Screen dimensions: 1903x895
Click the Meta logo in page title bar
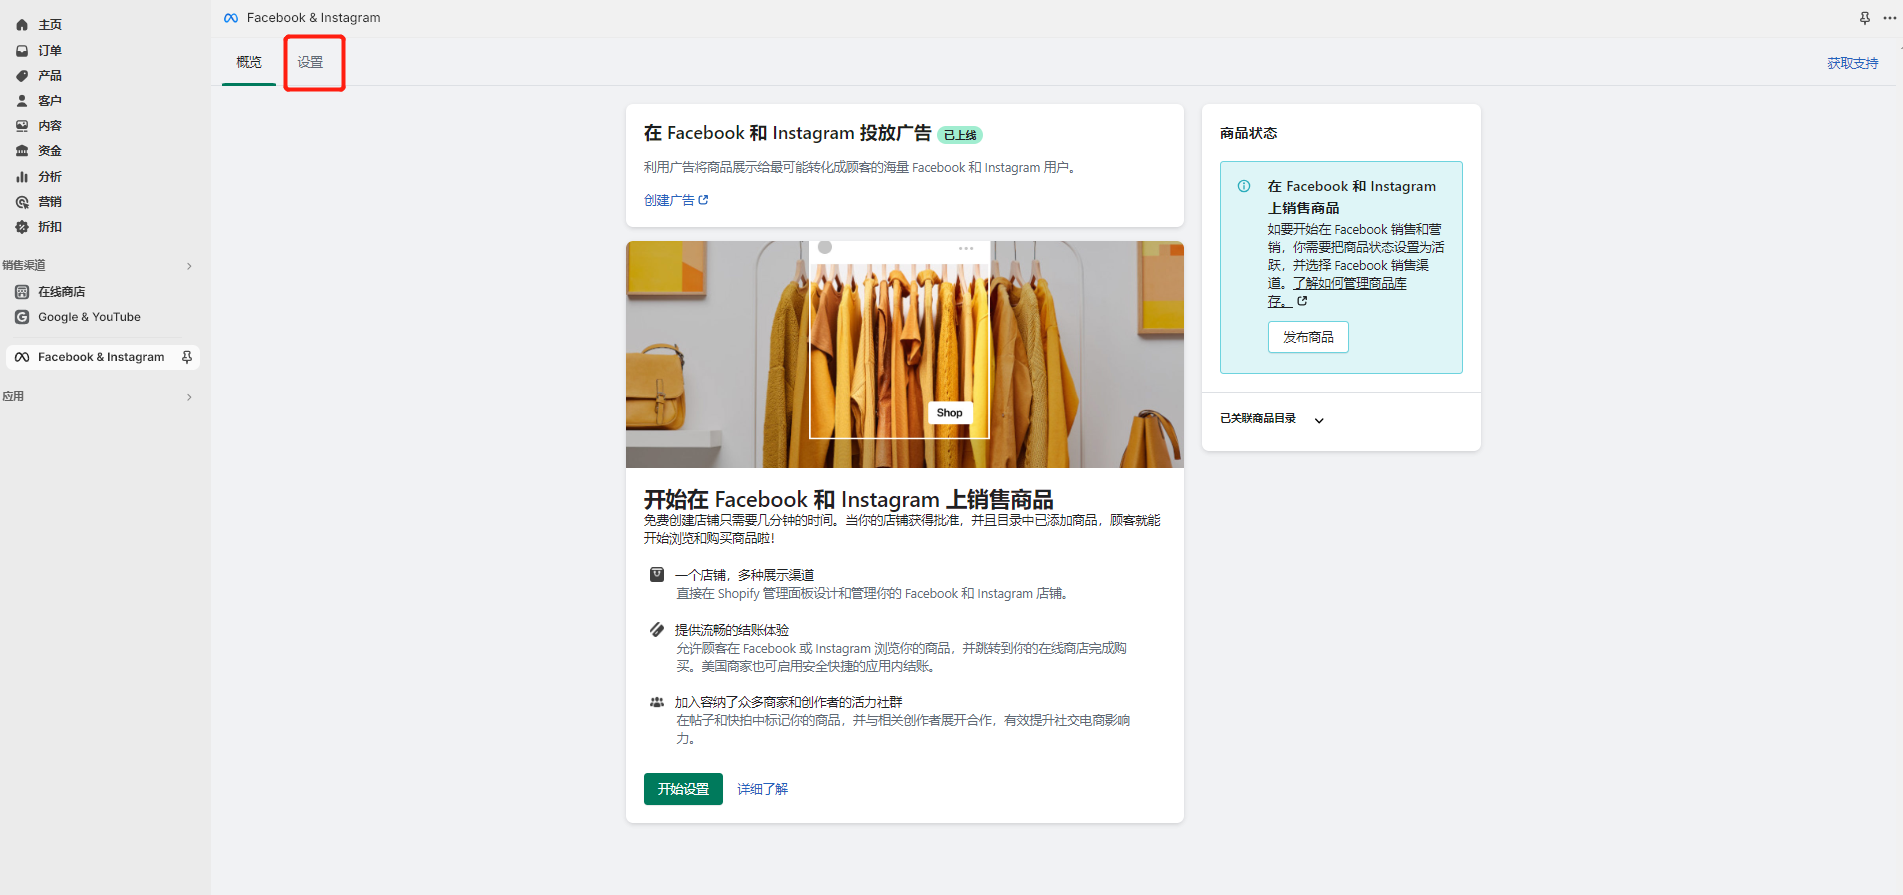(231, 18)
